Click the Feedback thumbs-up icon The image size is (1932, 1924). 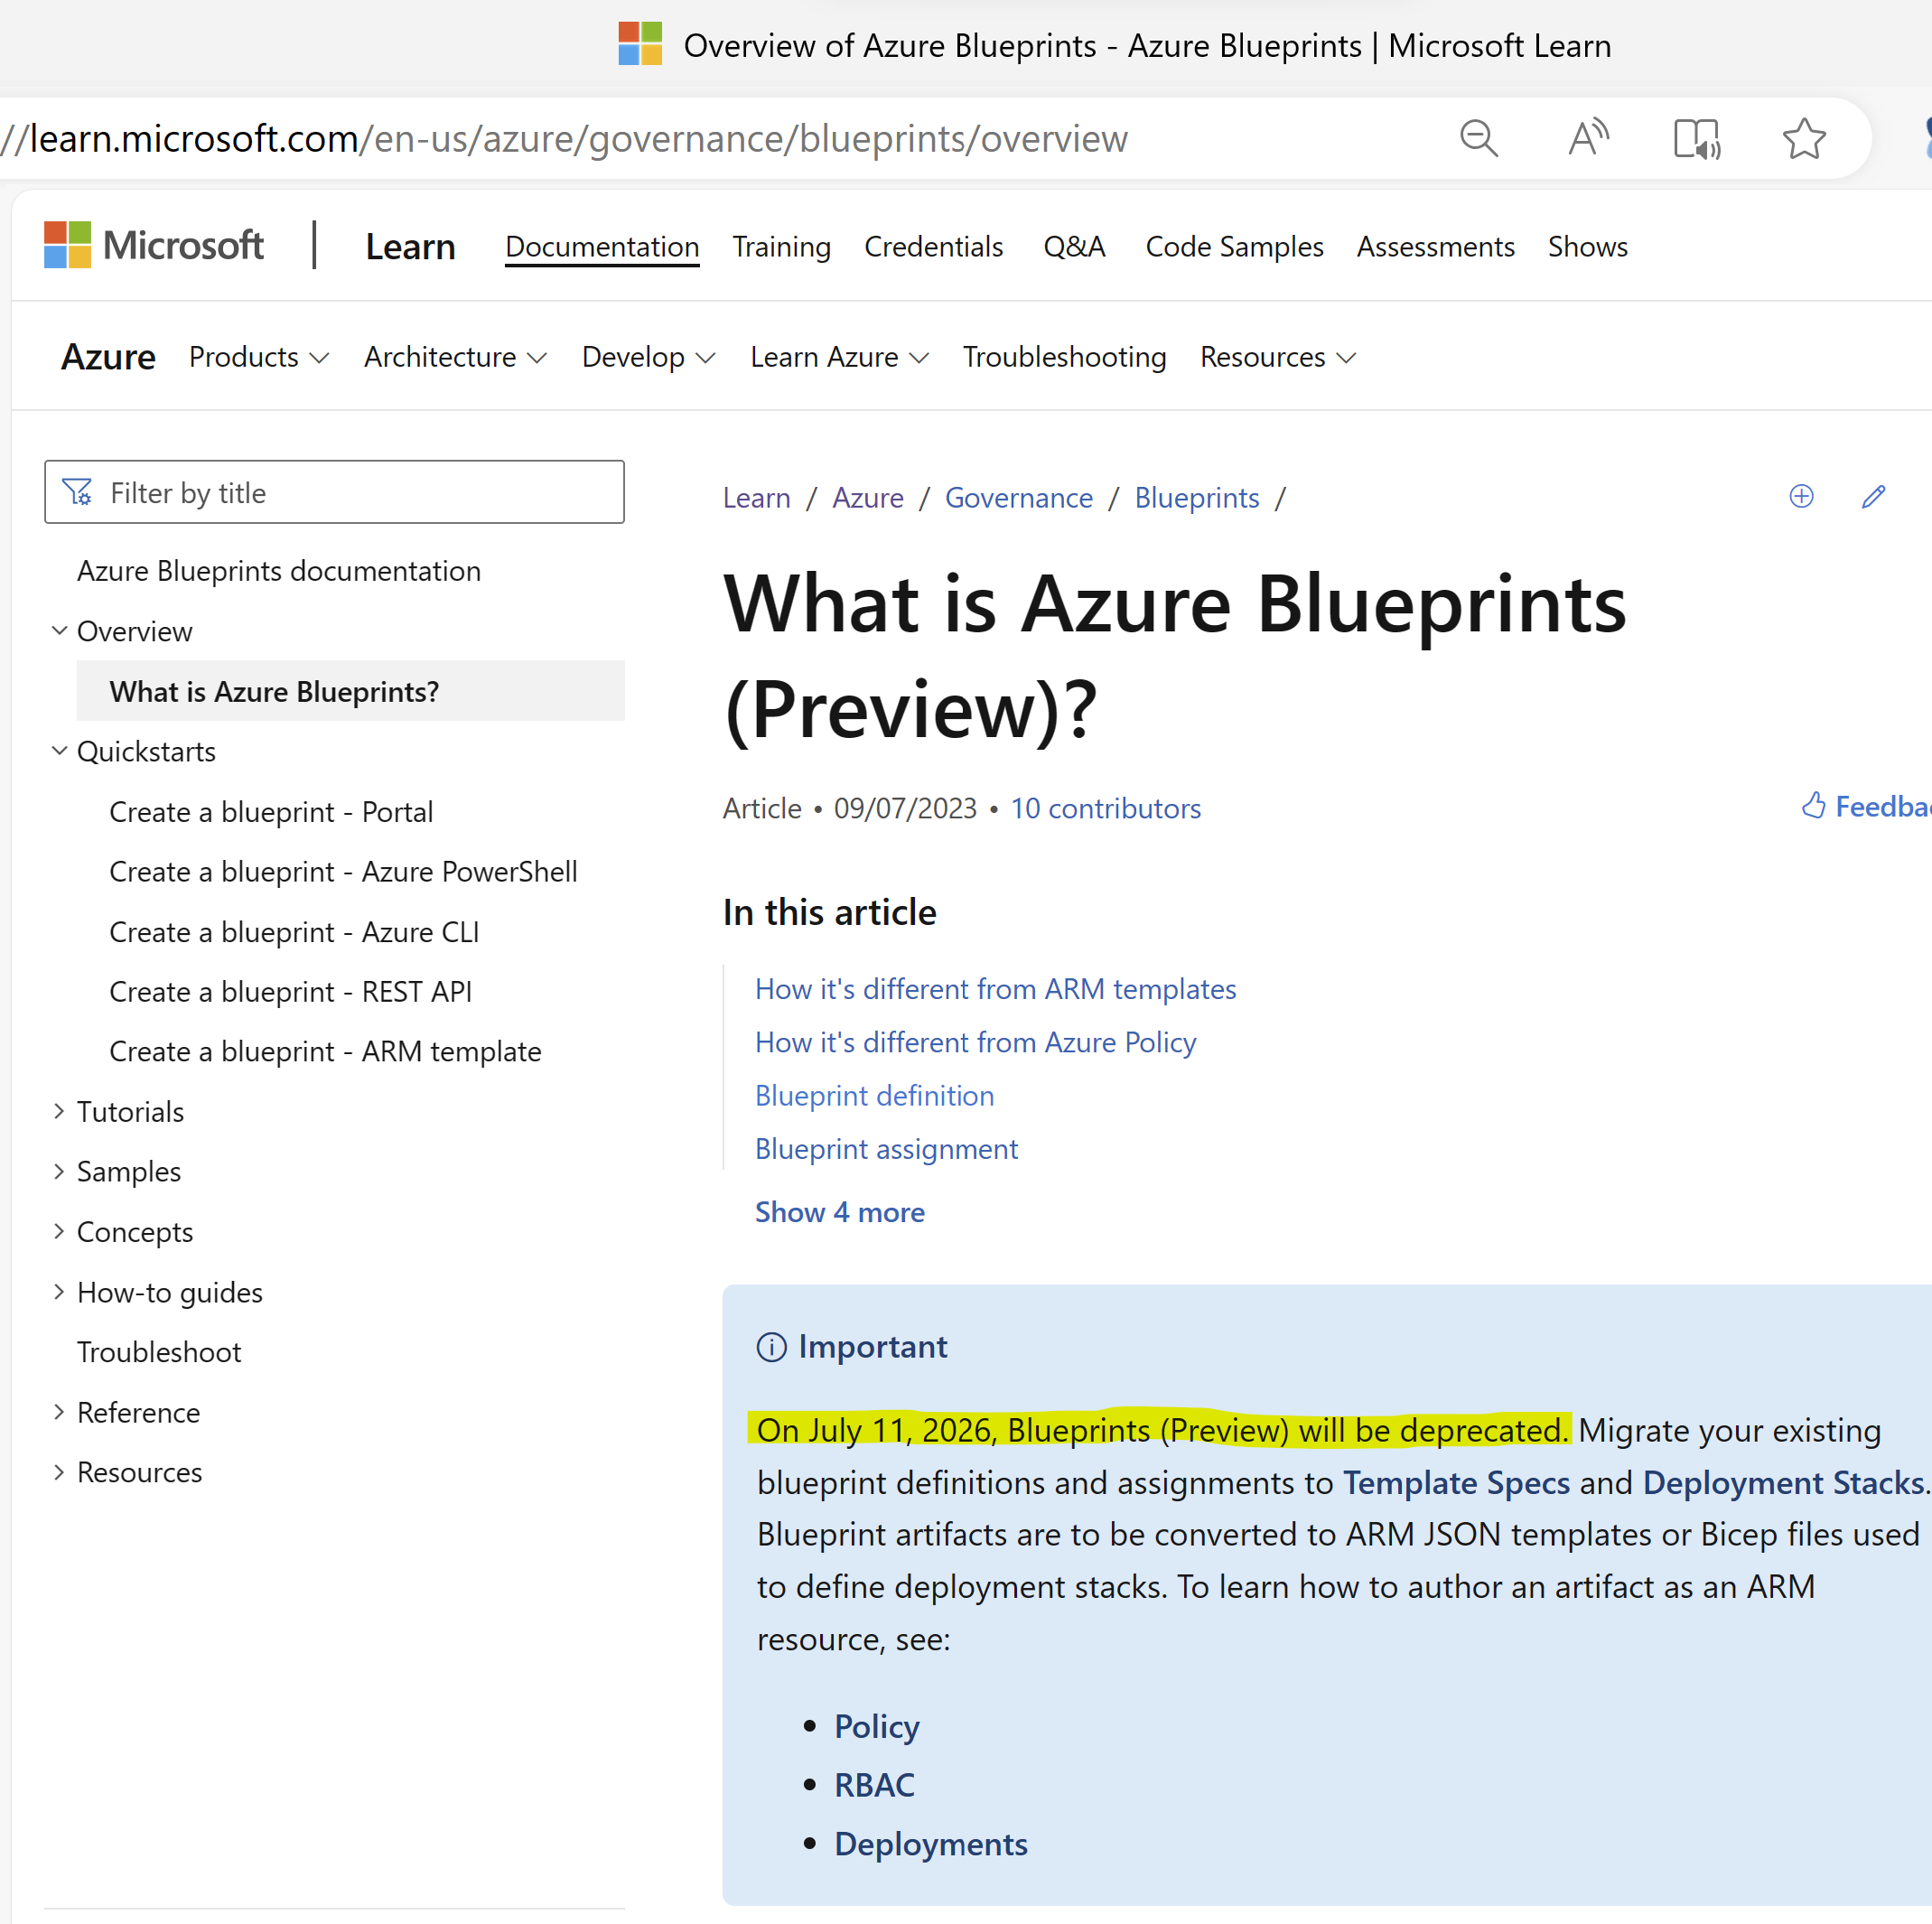click(x=1812, y=805)
